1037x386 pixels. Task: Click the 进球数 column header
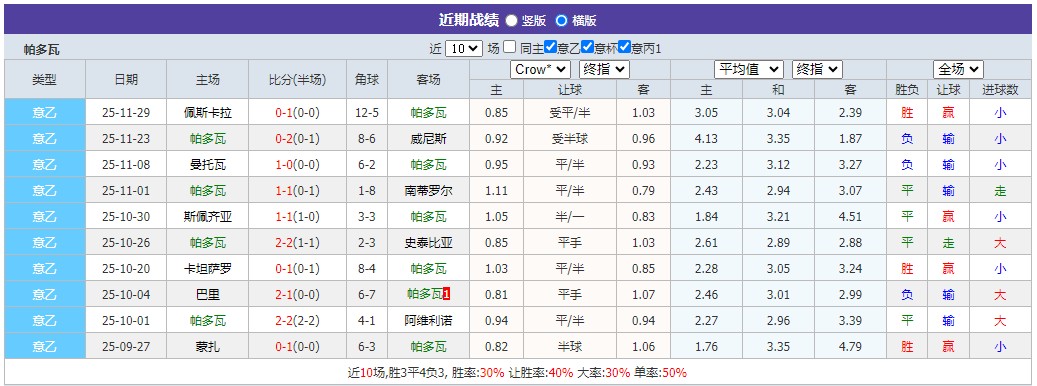[x=1000, y=90]
